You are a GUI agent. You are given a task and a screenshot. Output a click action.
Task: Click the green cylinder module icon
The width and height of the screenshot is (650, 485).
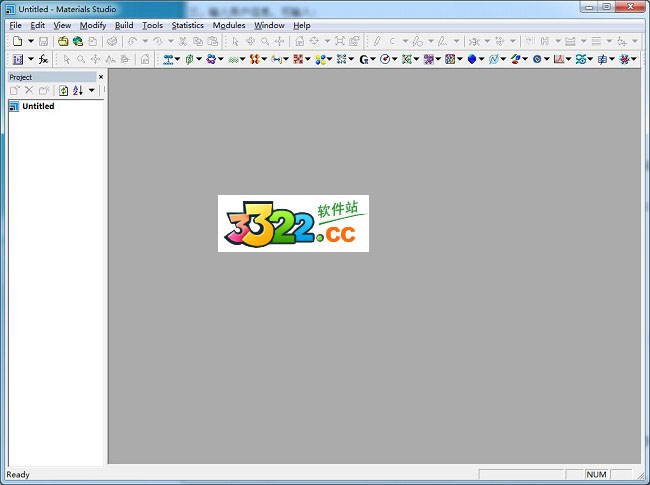pyautogui.click(x=188, y=59)
